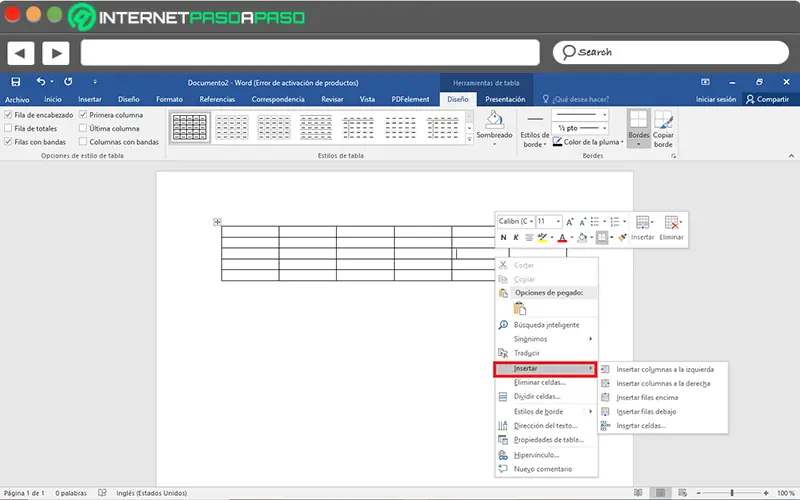Screen dimensions: 800x500
Task: Increase font size with the large A icon
Action: click(x=569, y=221)
